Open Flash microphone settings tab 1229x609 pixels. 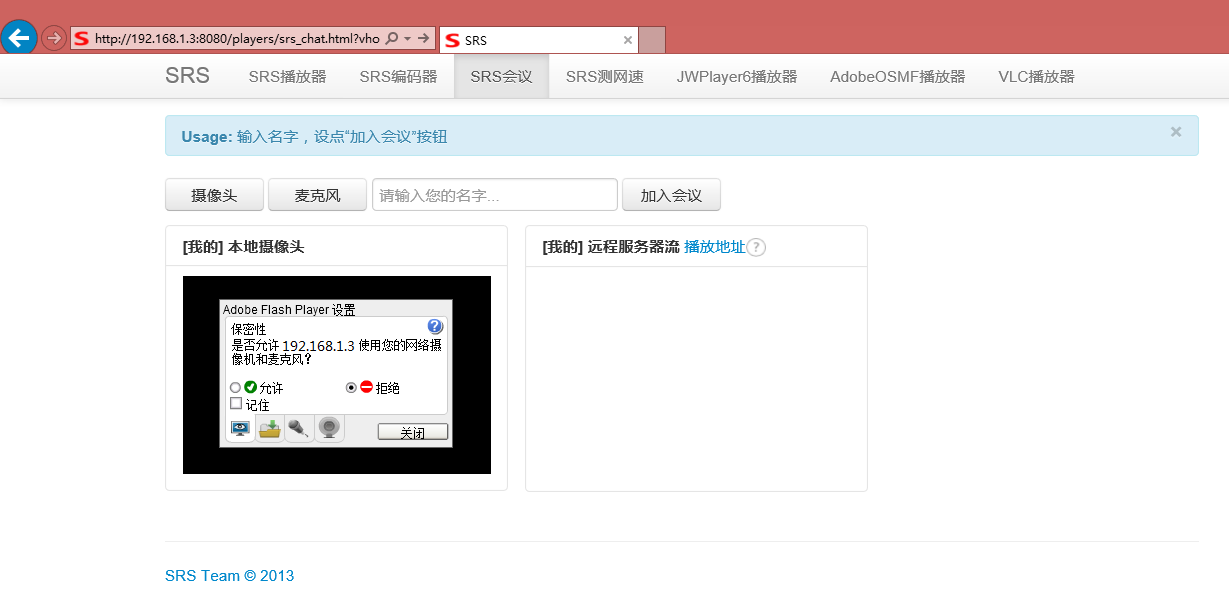tap(299, 429)
